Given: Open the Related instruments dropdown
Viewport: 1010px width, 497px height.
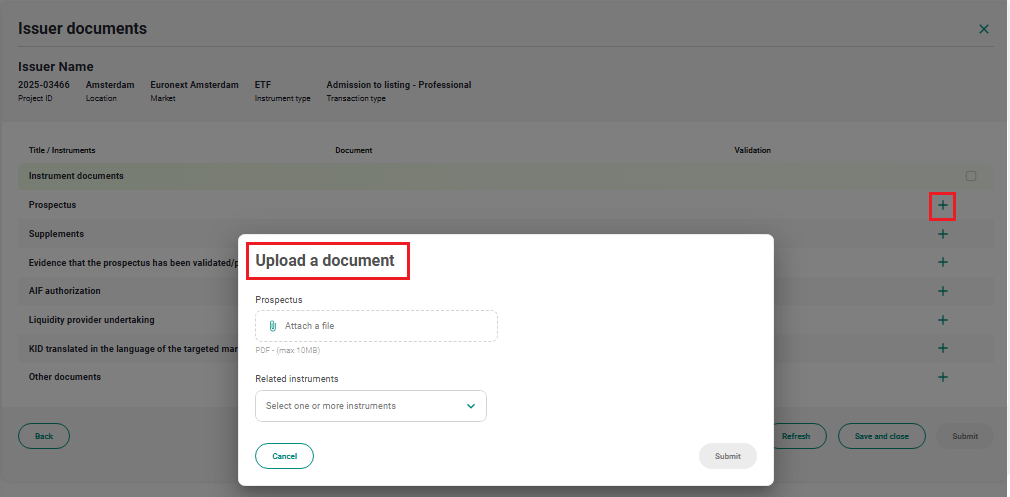Looking at the screenshot, I should 370,406.
